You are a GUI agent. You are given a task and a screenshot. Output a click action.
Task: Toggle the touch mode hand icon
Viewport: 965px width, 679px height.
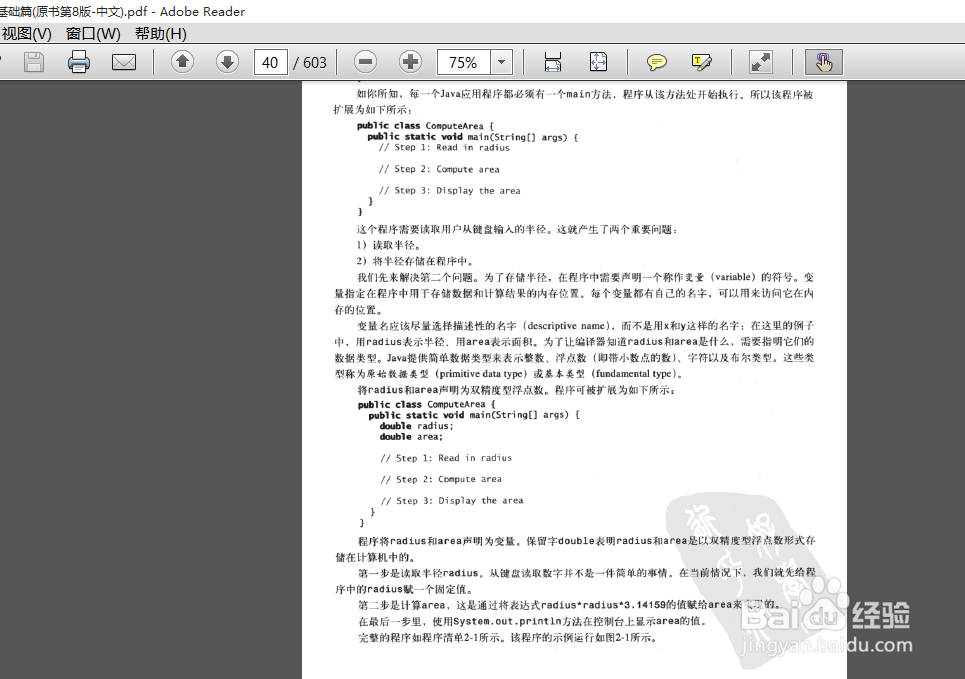823,62
